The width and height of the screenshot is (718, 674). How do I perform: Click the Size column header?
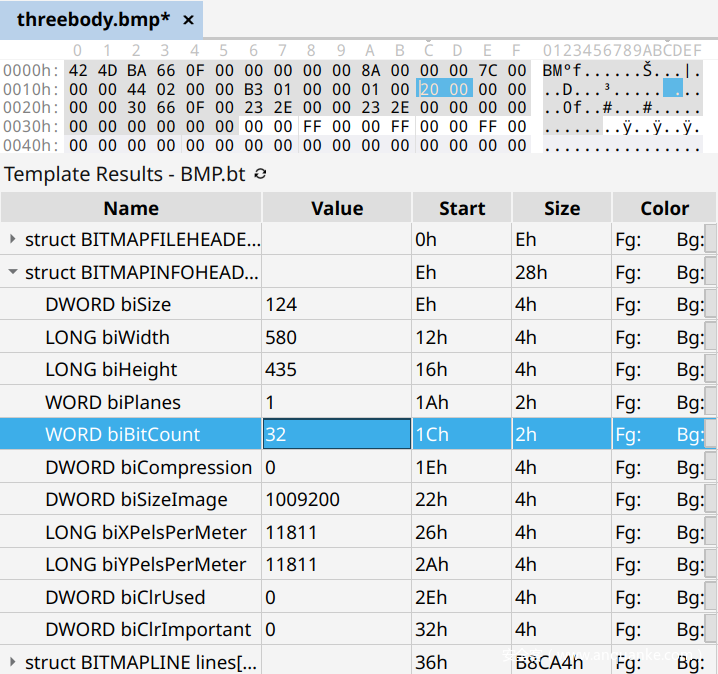pyautogui.click(x=561, y=208)
